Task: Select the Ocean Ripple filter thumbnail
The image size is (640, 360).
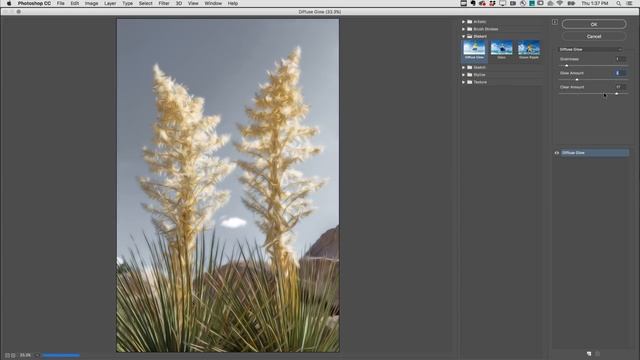Action: point(529,50)
